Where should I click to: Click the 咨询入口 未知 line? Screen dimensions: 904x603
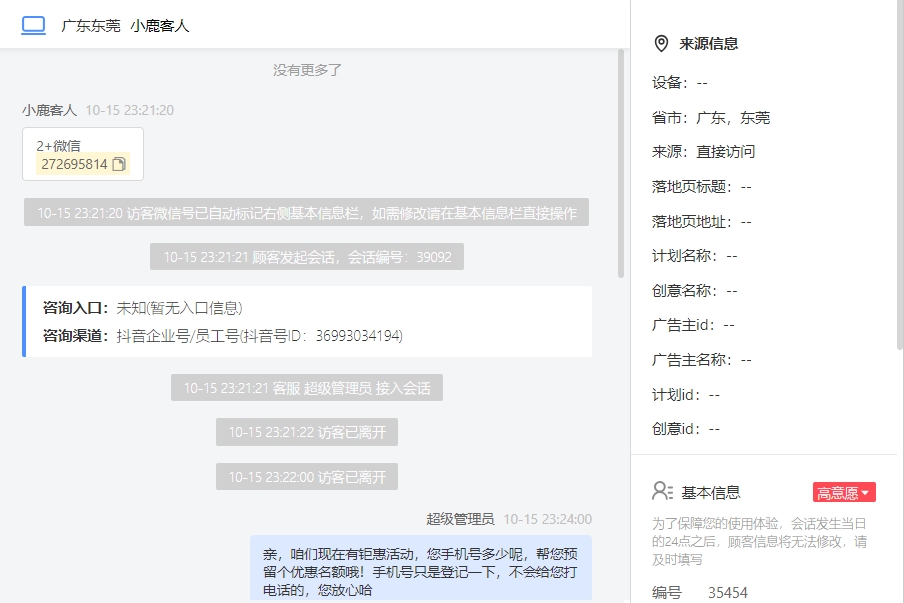coord(142,308)
